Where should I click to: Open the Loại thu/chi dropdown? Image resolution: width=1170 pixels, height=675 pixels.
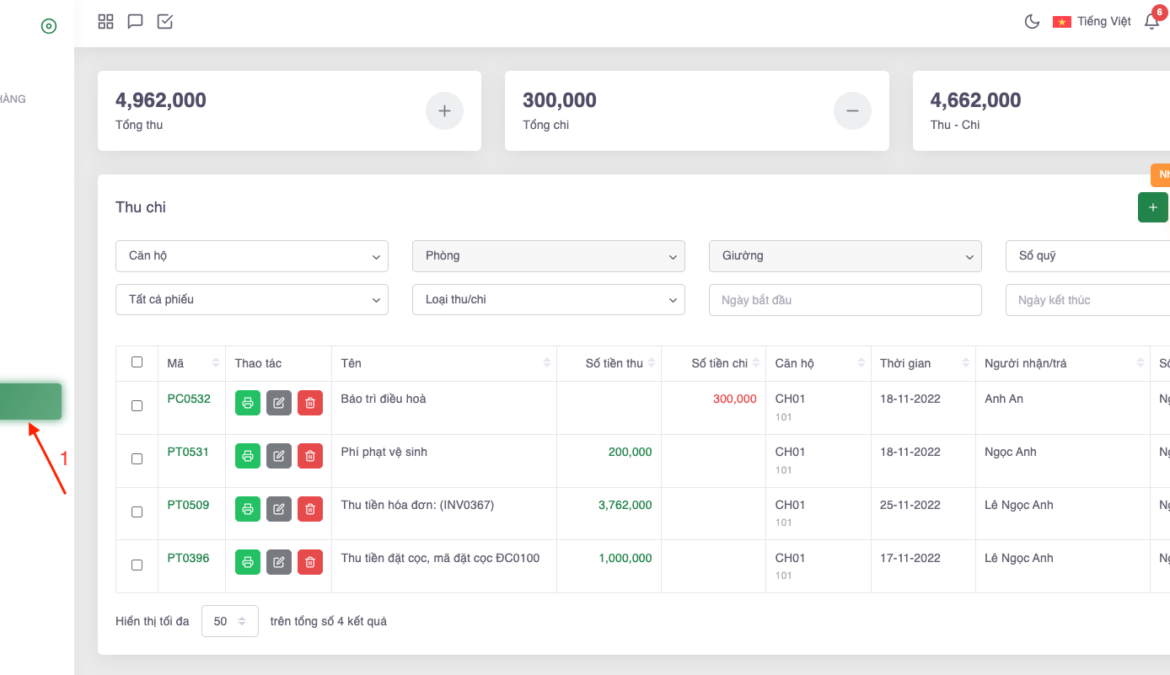(x=548, y=300)
